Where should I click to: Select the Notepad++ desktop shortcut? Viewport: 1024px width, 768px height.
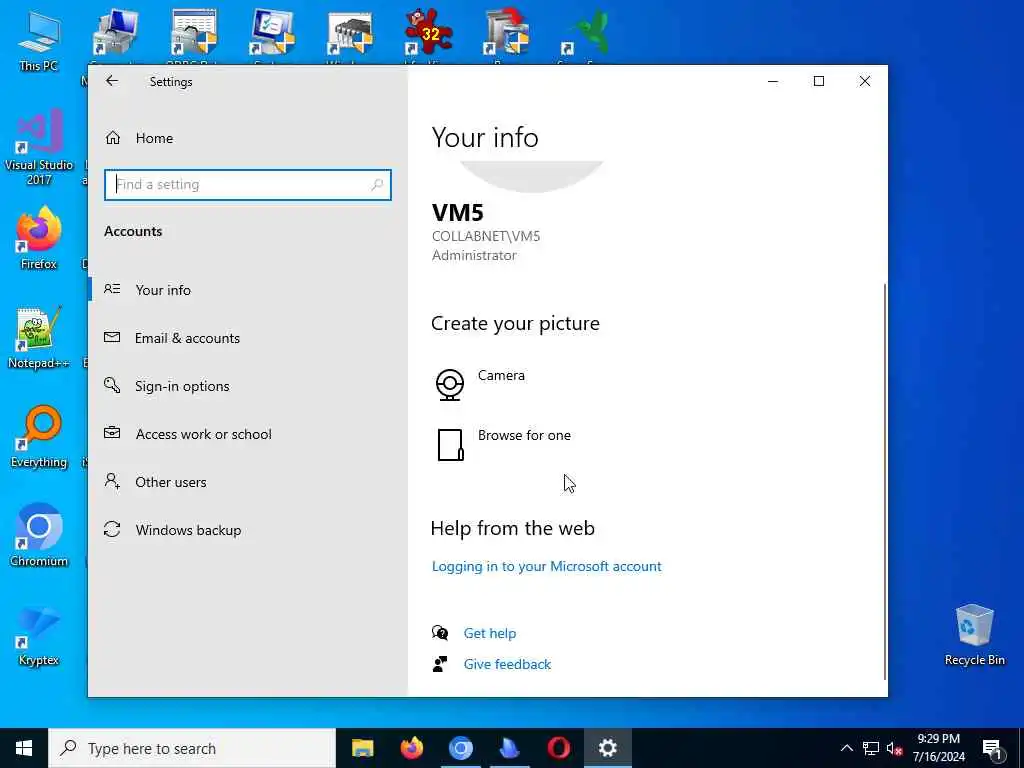[x=39, y=338]
